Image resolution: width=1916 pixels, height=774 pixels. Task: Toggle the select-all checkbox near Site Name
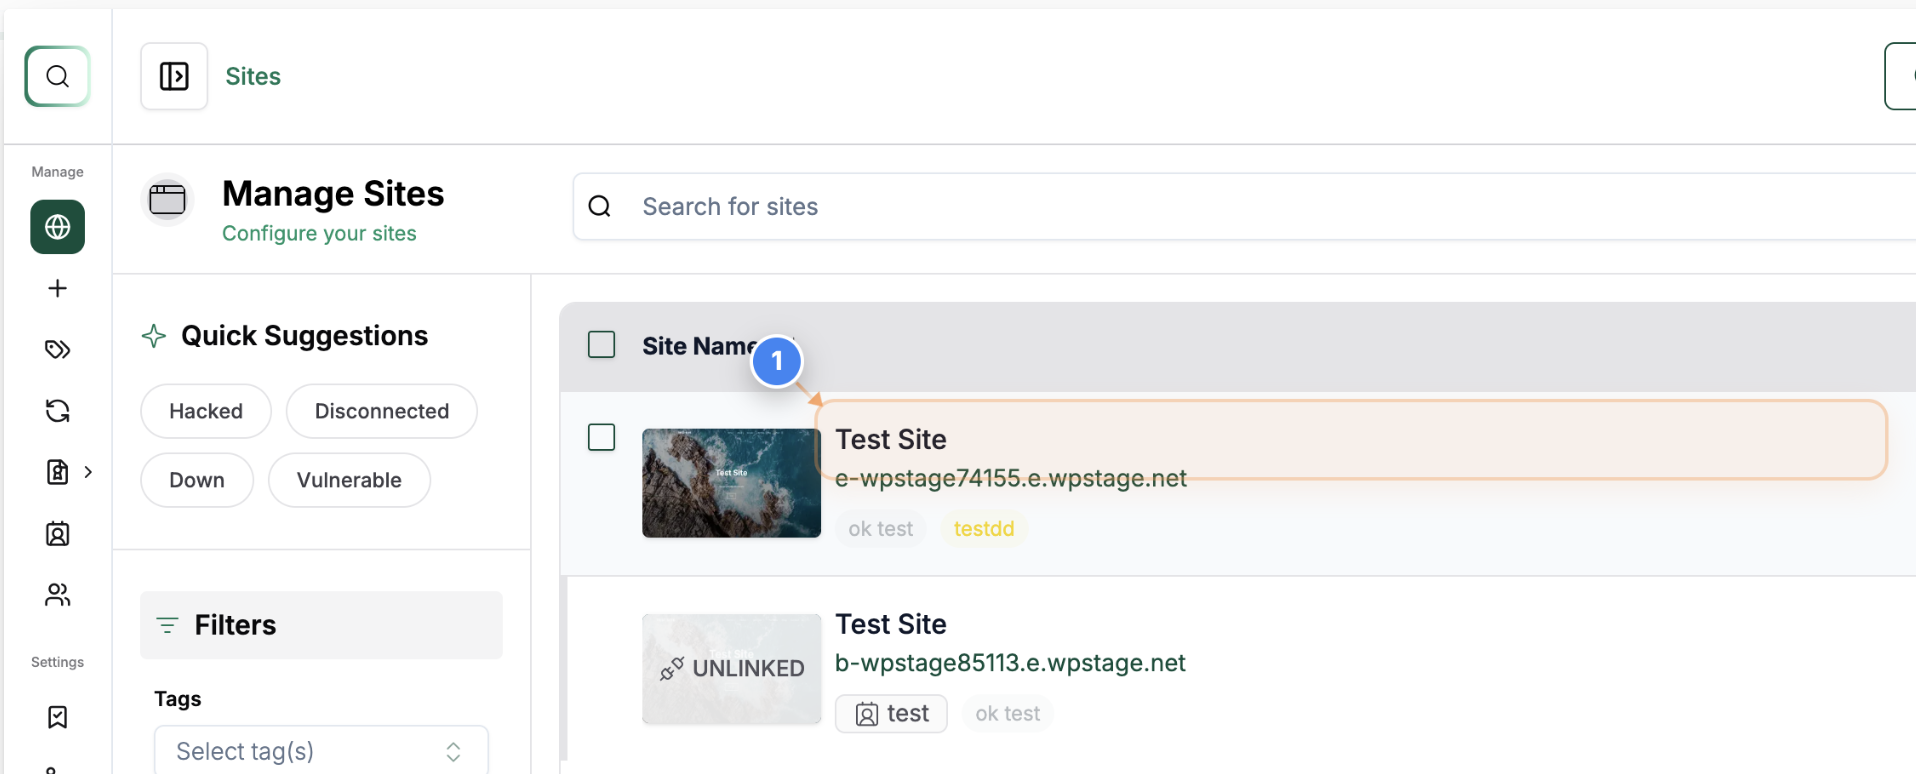(x=601, y=345)
